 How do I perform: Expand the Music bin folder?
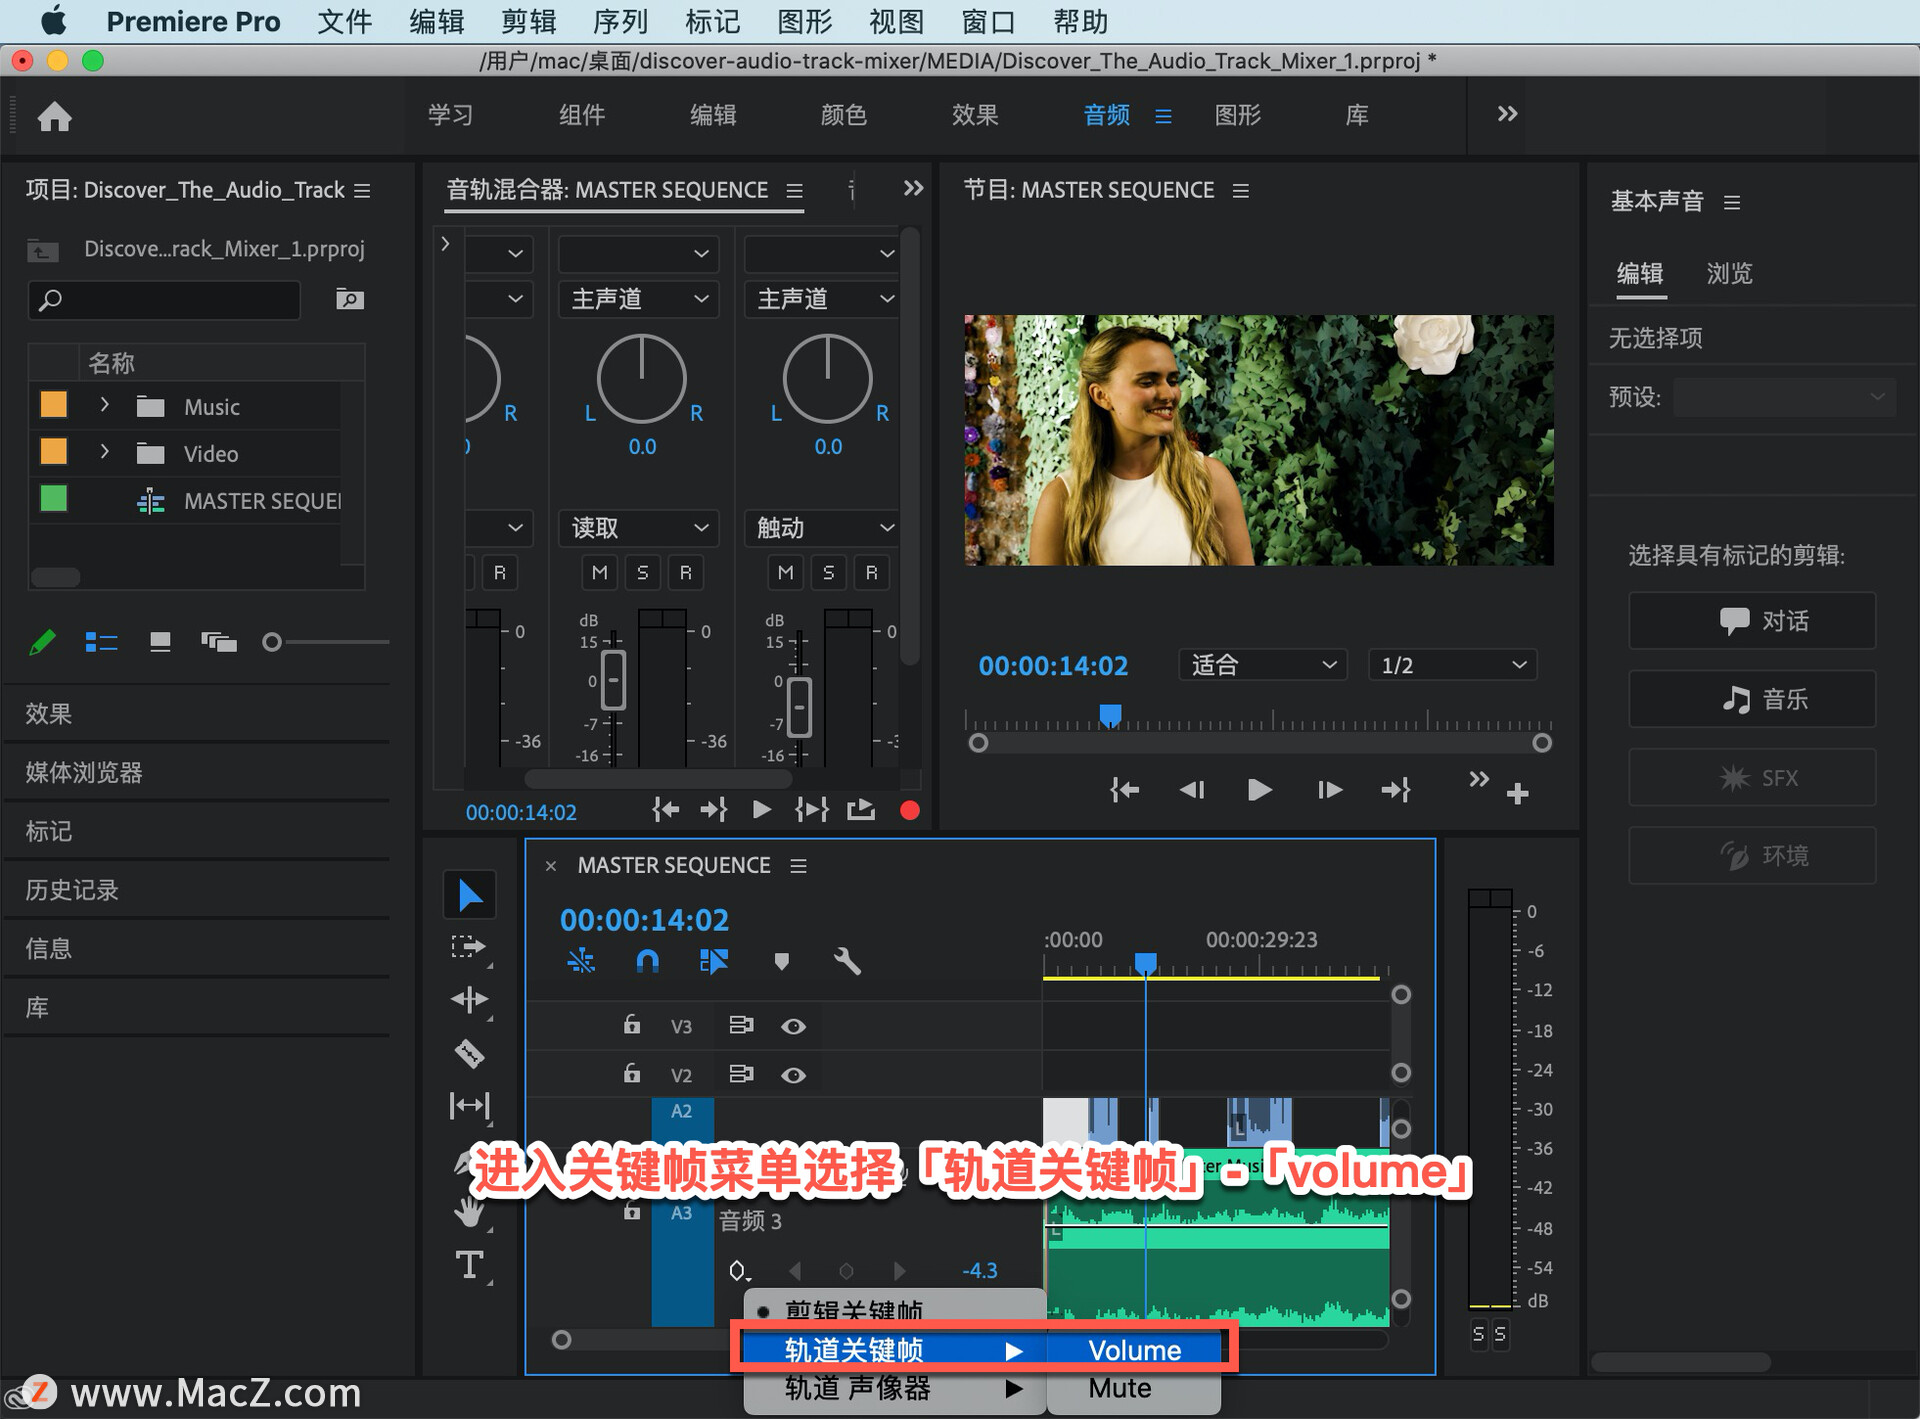pyautogui.click(x=104, y=406)
